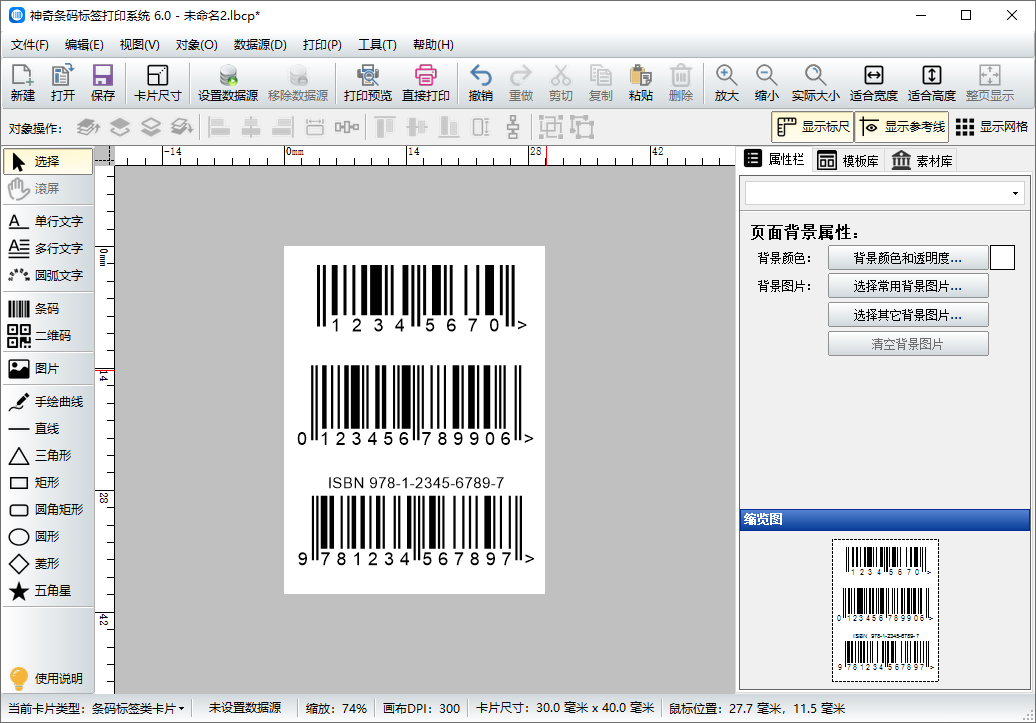
Task: Click the 新建 (New) toolbar icon
Action: [x=22, y=83]
